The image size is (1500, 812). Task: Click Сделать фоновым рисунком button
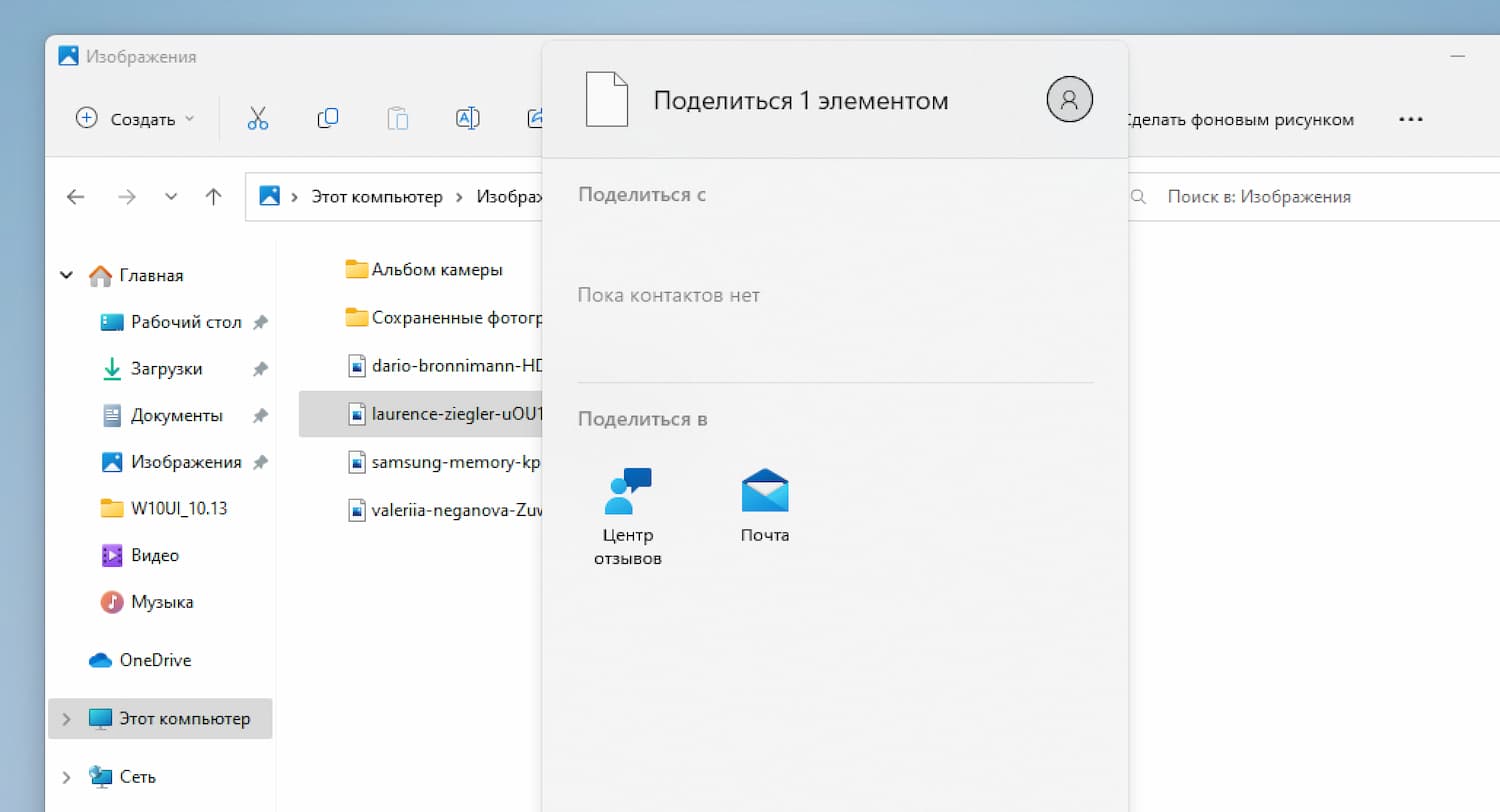click(1240, 120)
